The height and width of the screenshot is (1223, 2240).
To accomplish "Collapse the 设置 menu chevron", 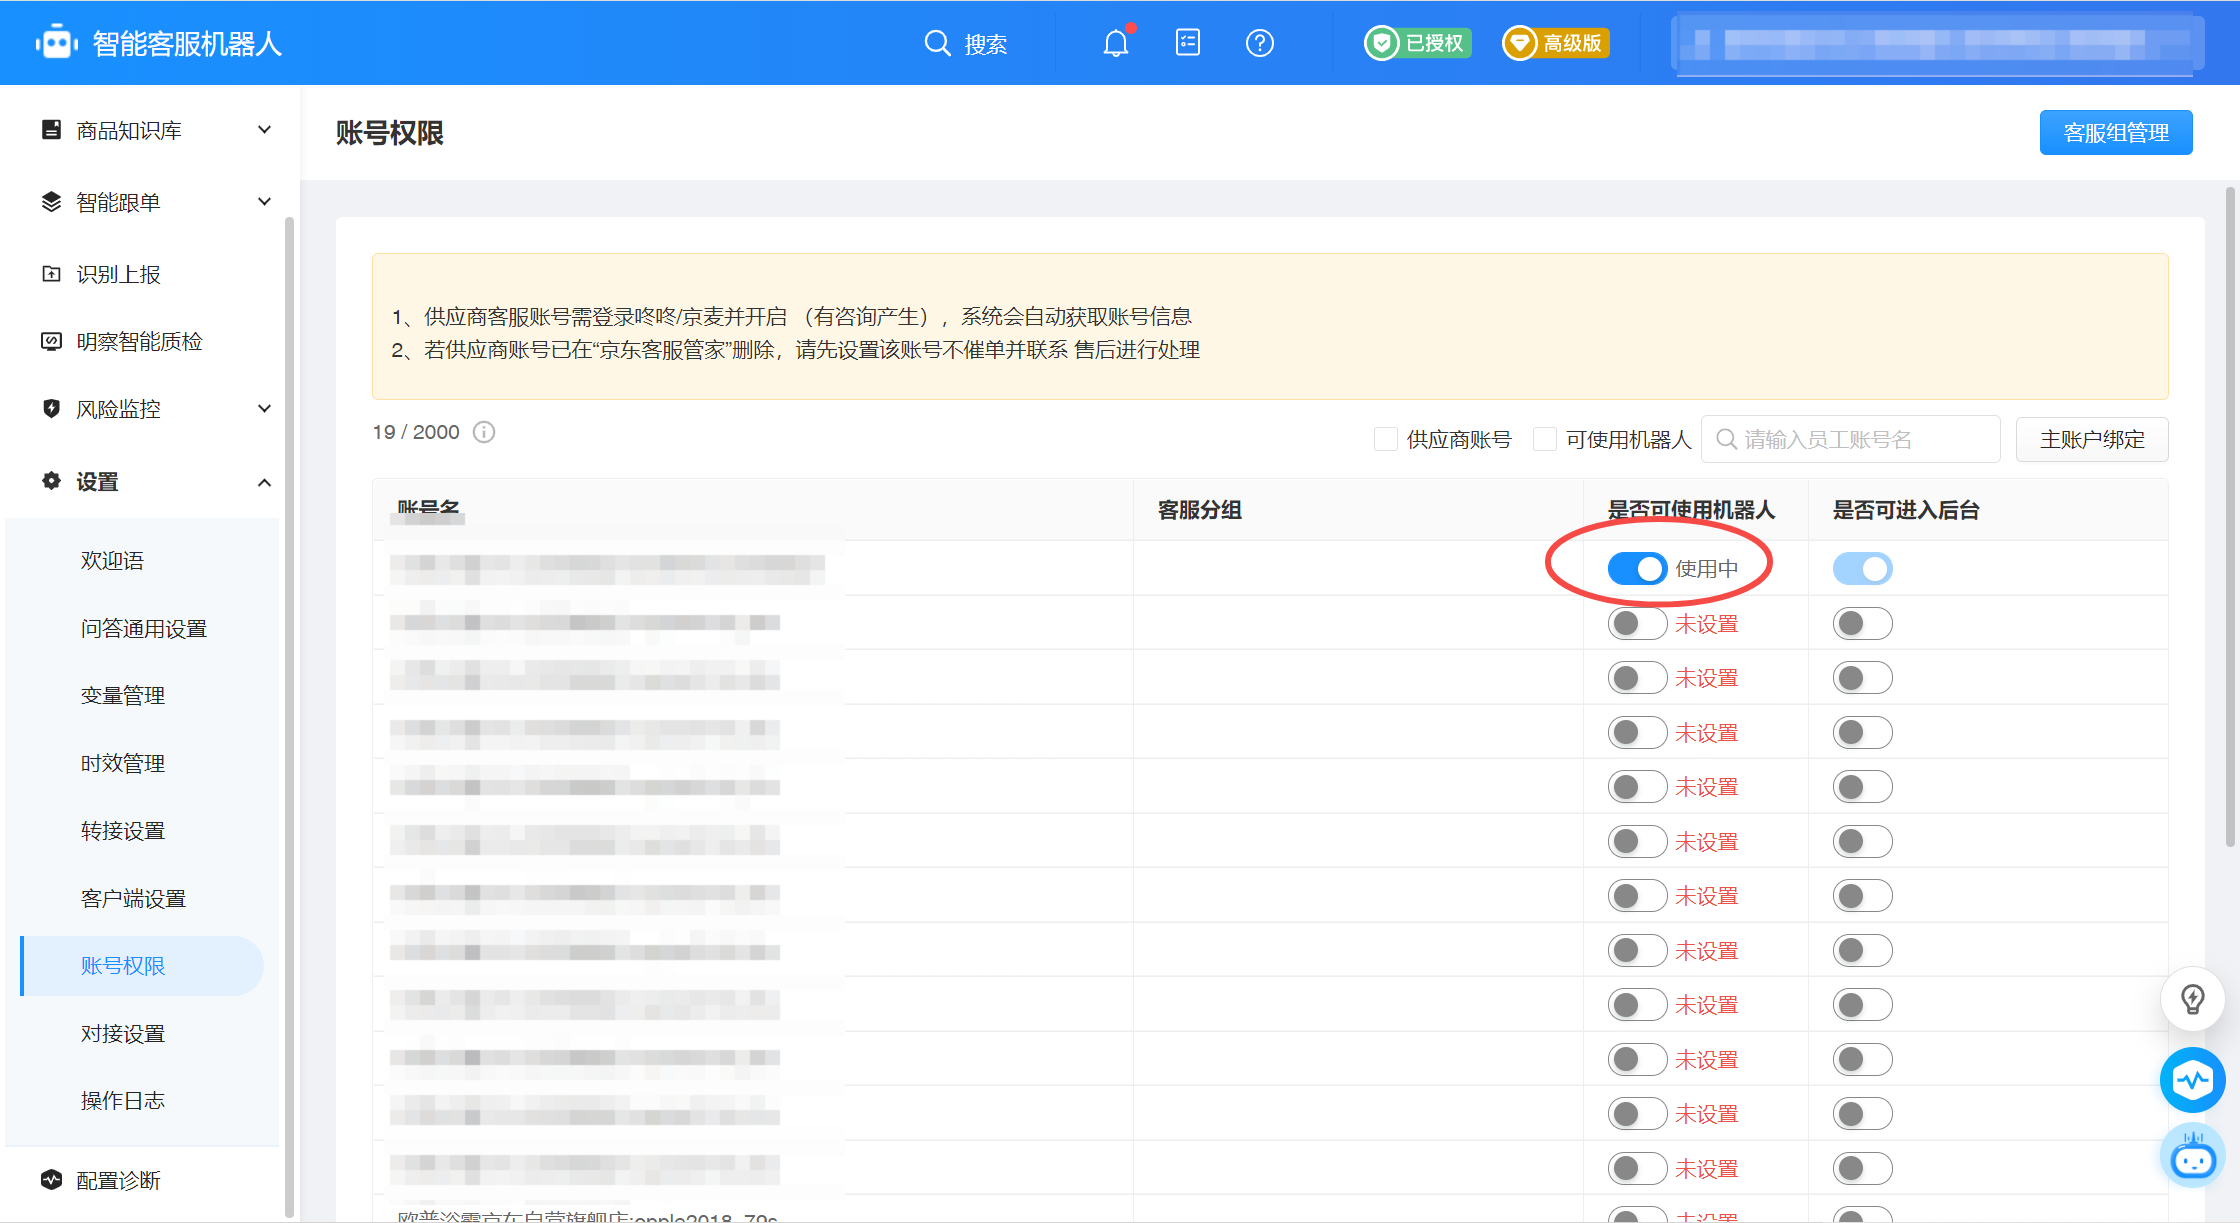I will [x=264, y=482].
